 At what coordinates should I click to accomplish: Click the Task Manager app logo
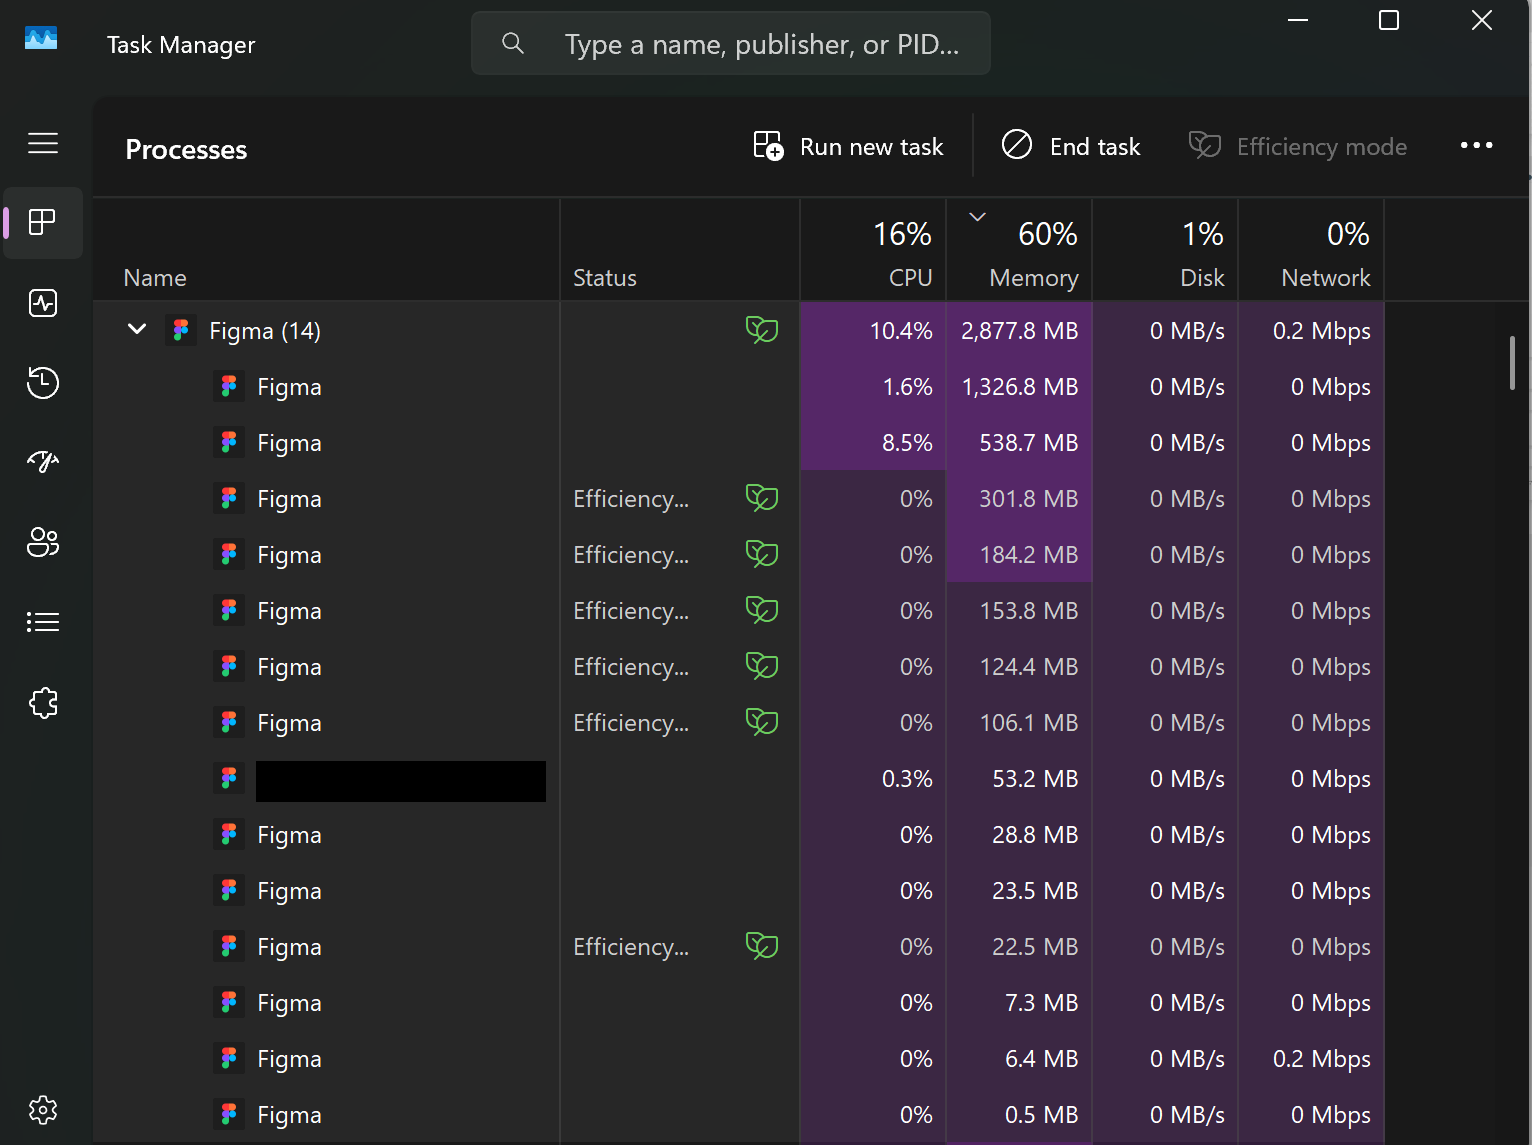coord(41,40)
